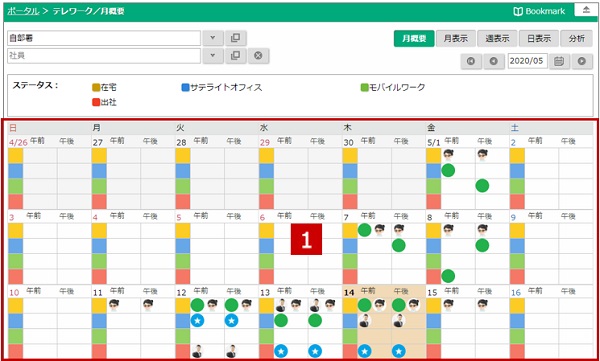Collapse the header with the eject arrow icon
This screenshot has height=361, width=600.
coord(587,10)
